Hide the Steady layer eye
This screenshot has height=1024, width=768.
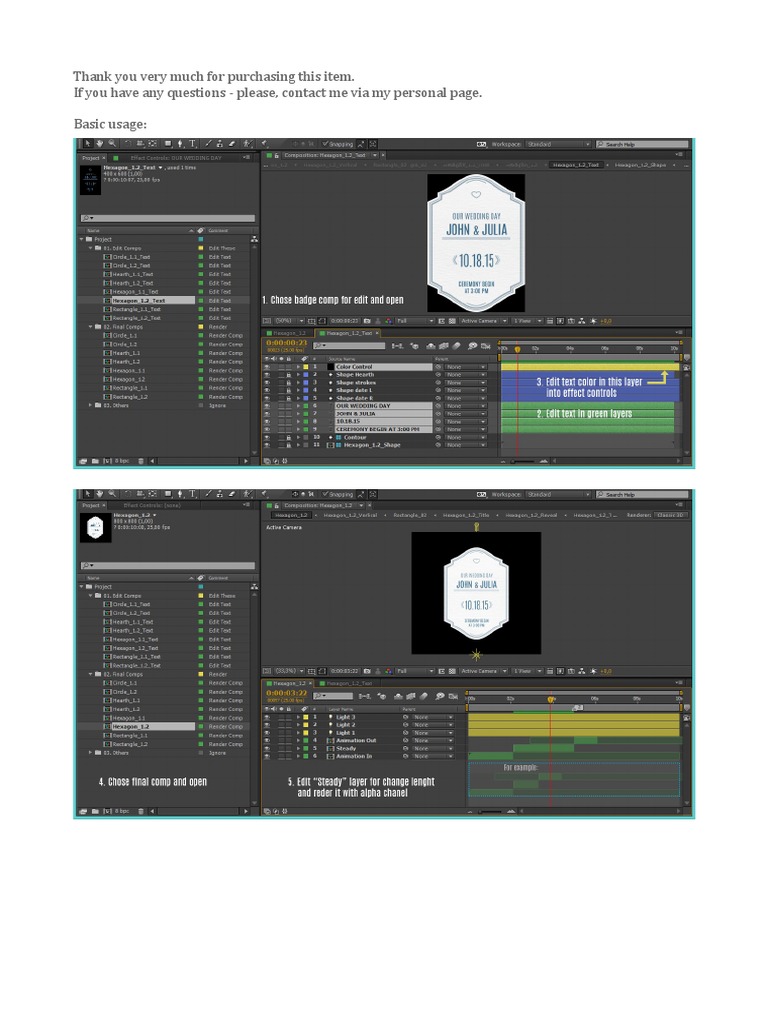266,748
